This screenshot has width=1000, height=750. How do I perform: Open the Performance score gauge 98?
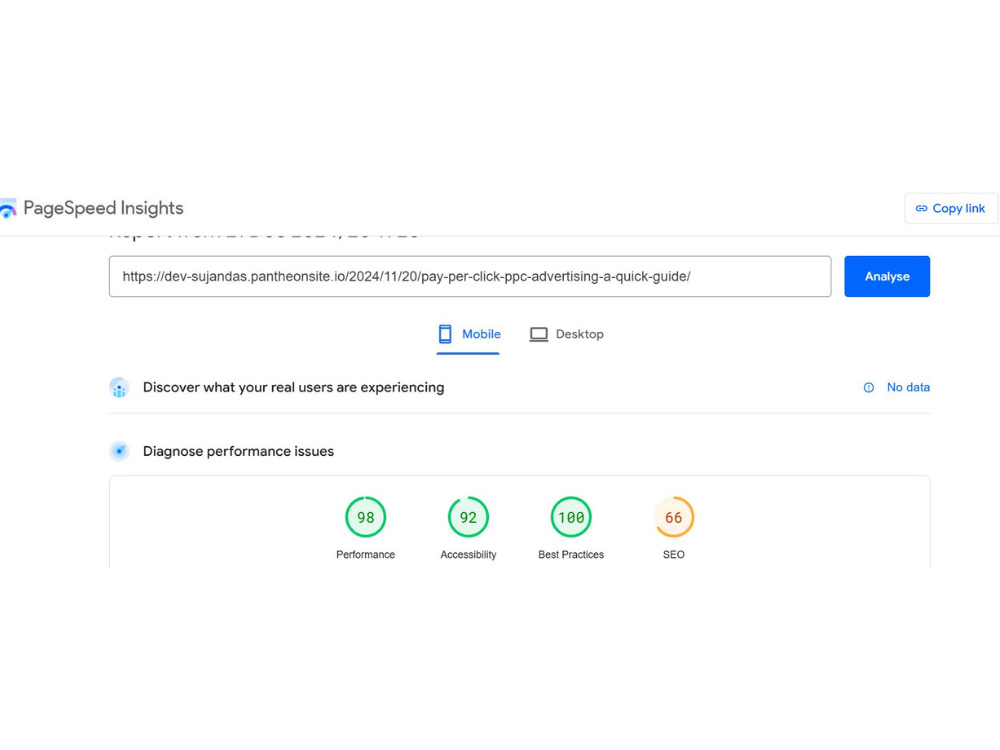click(365, 517)
